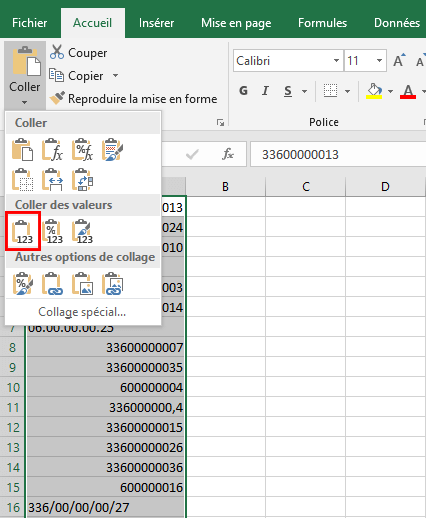Open Collage spécial… dialog
Viewport: 426px width, 518px height.
(x=82, y=312)
